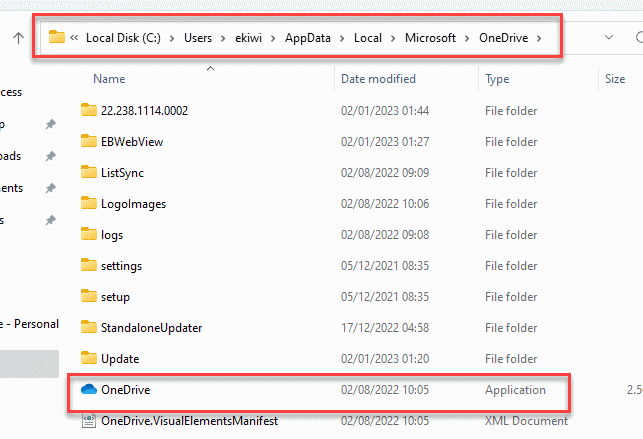The height and width of the screenshot is (439, 643).
Task: Go to AppData breadcrumb
Action: 308,38
